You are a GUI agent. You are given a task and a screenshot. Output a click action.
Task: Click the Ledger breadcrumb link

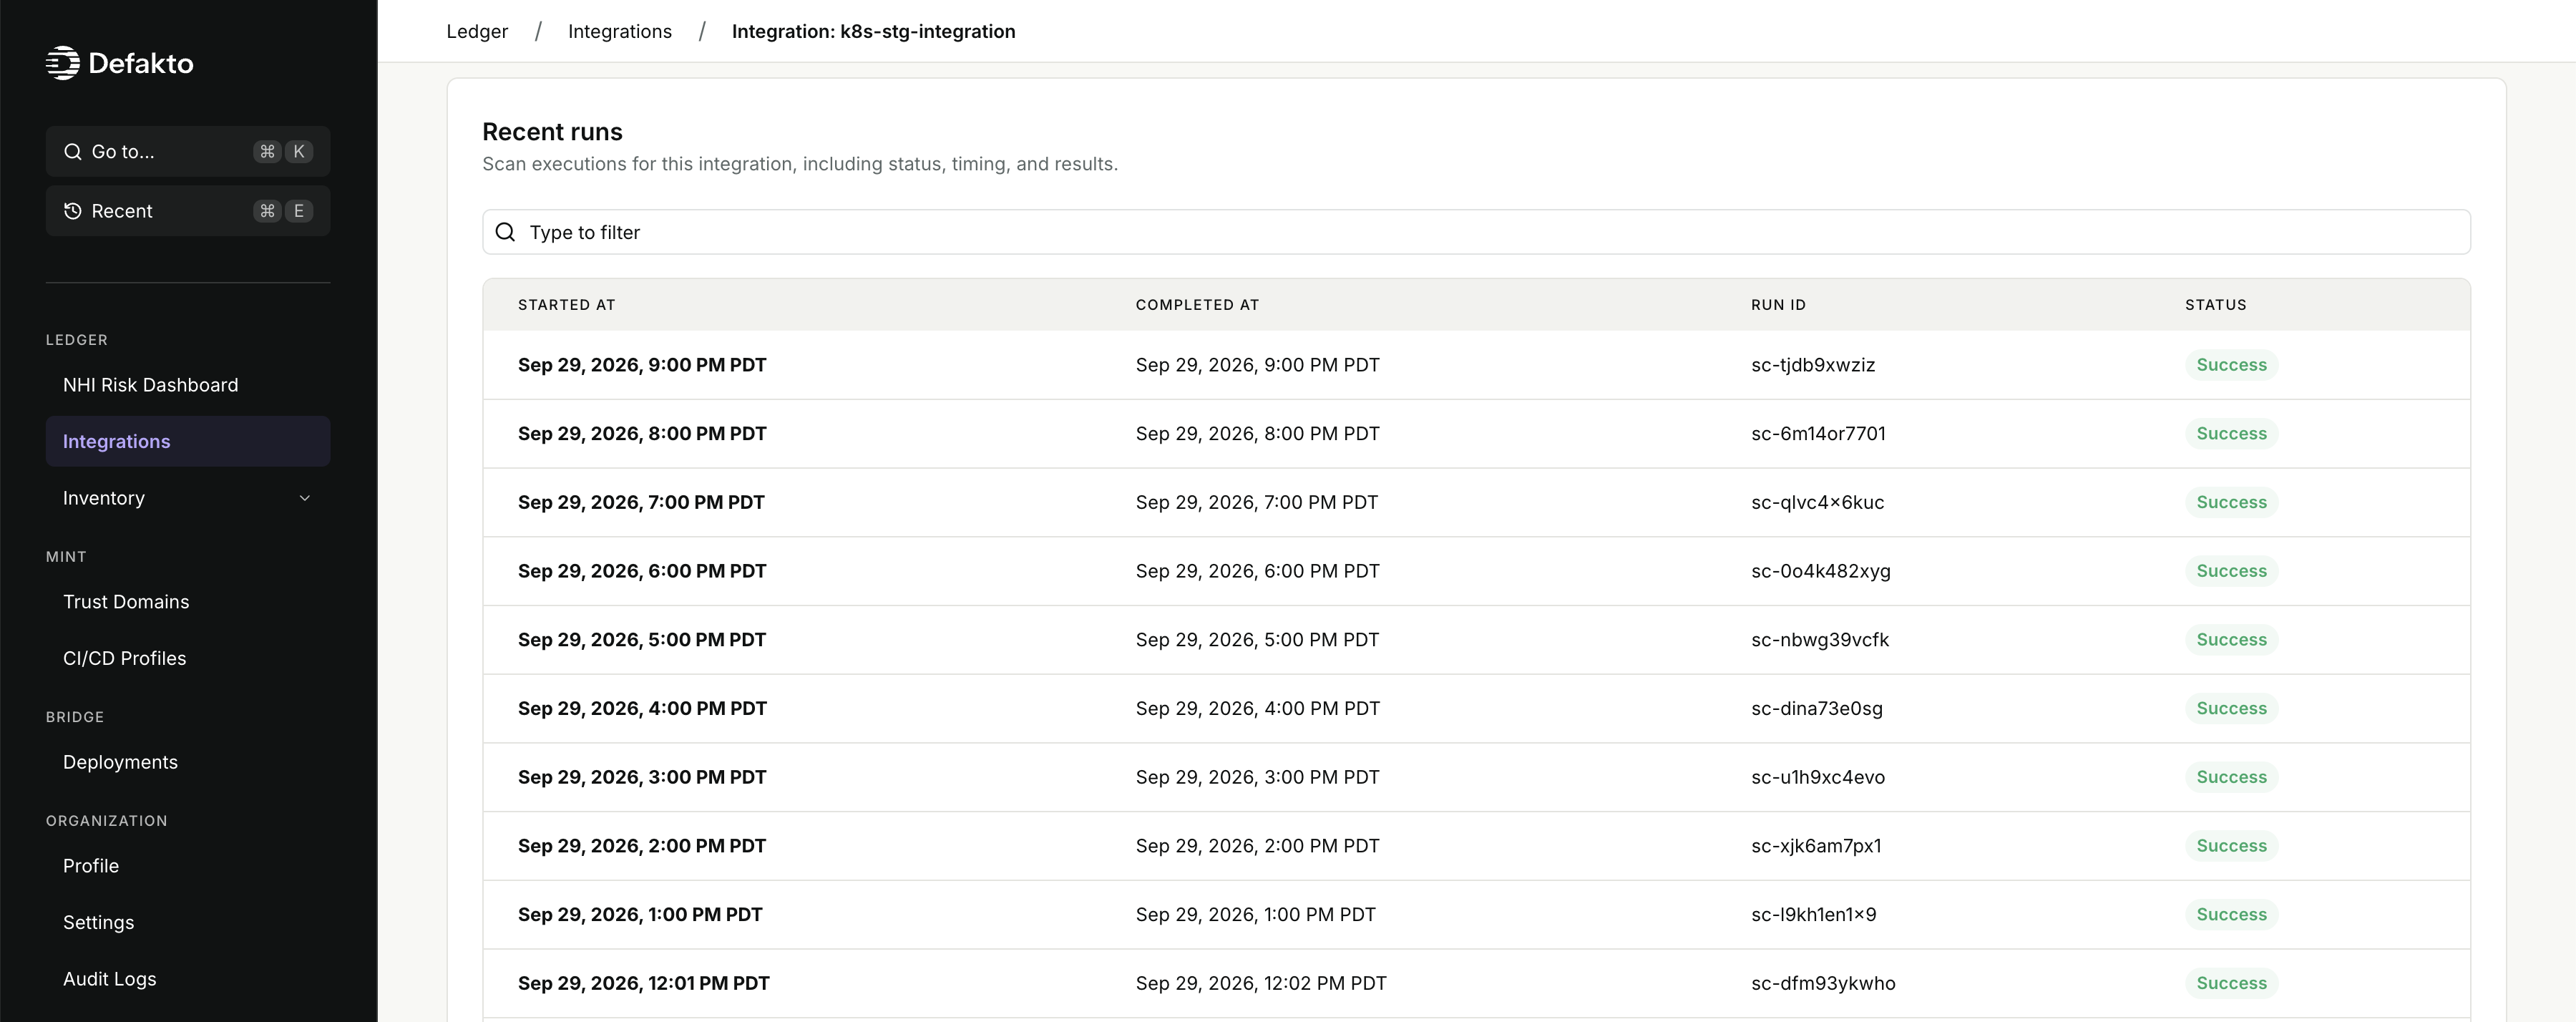tap(477, 31)
